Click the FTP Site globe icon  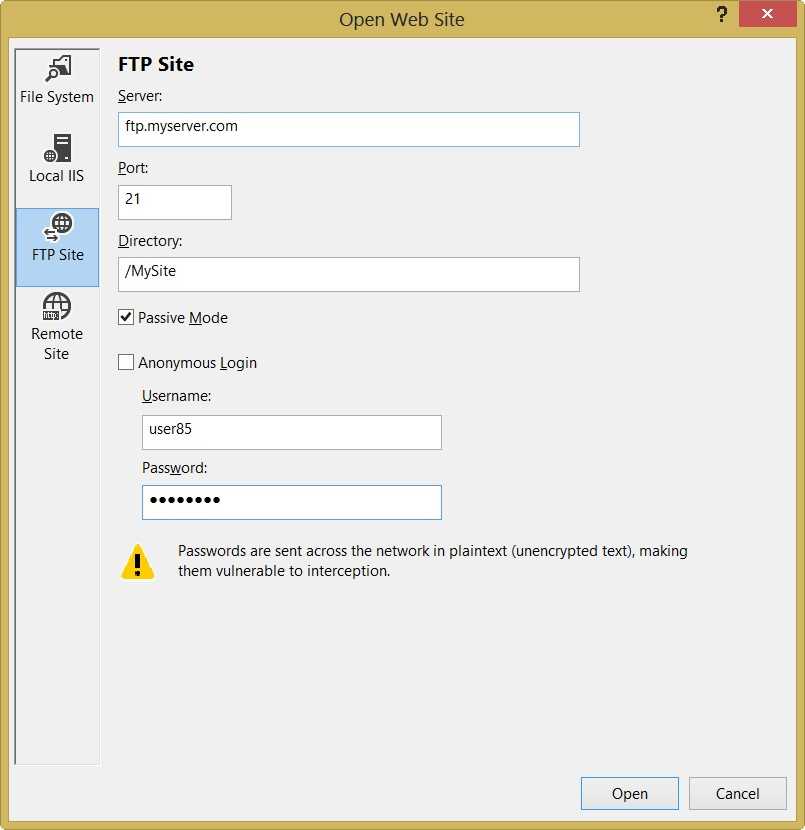57,227
